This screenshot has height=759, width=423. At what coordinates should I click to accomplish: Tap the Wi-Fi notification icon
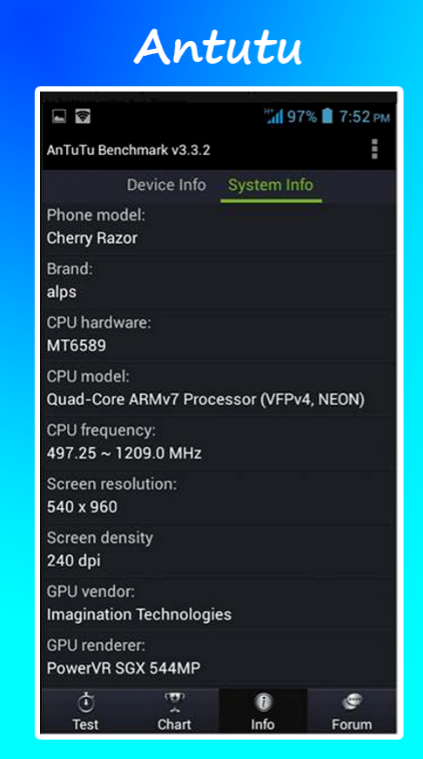83,116
